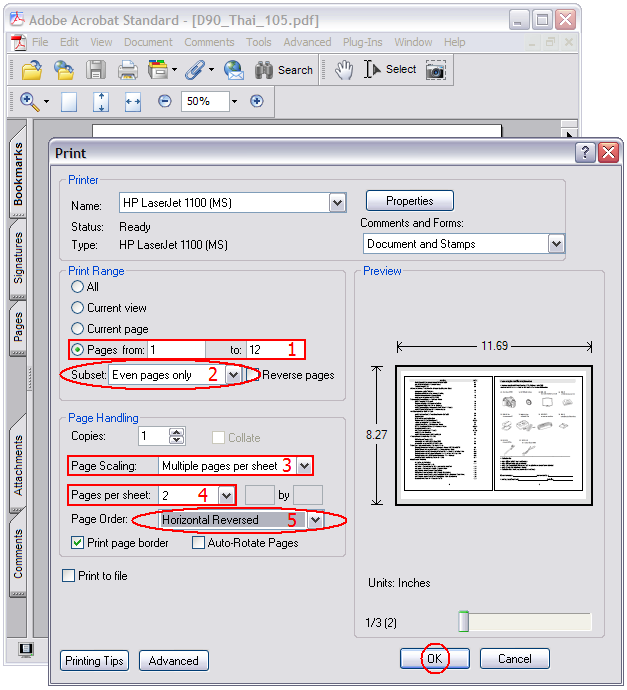627x690 pixels.
Task: Open the File menu
Action: 40,42
